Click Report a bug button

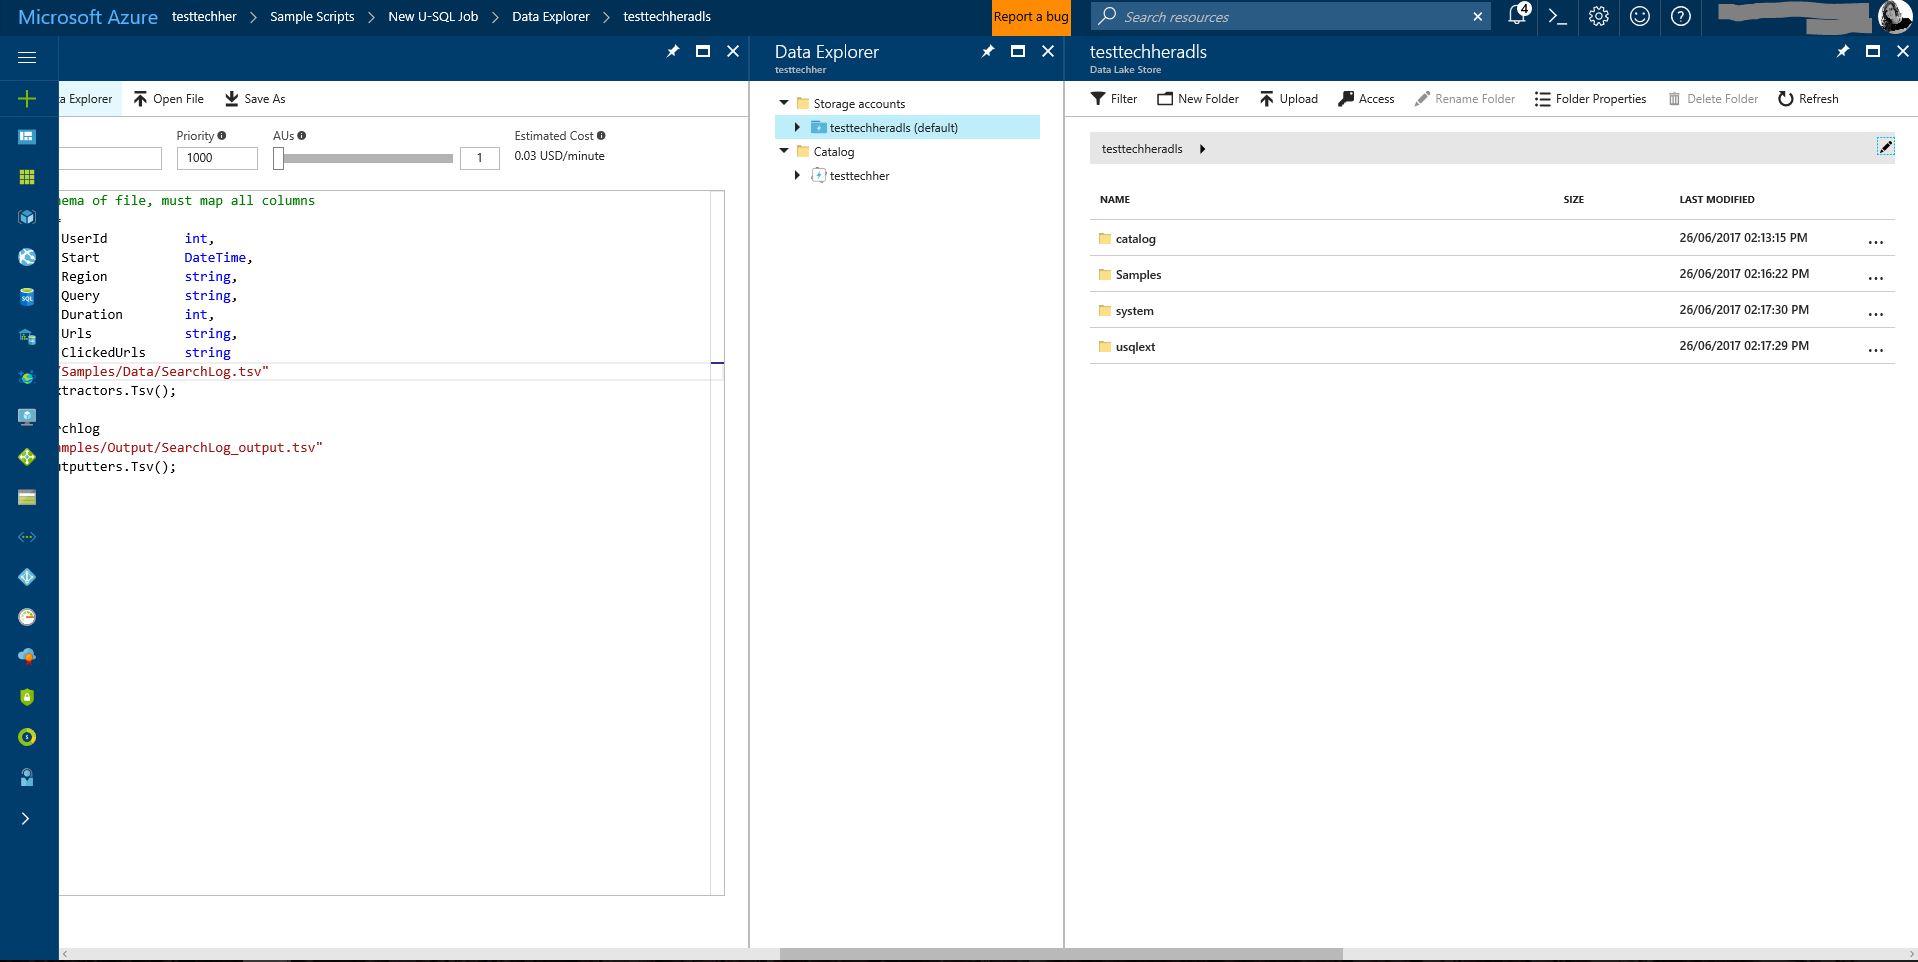pyautogui.click(x=1031, y=17)
